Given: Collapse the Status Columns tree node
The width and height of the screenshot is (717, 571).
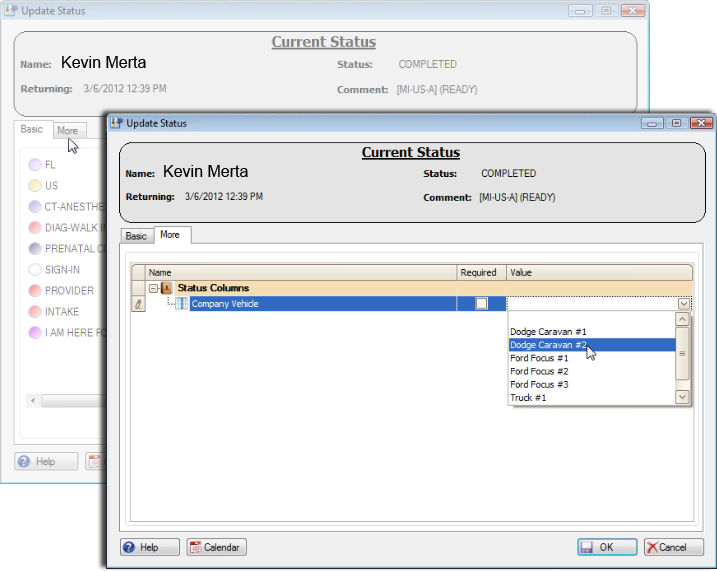Looking at the screenshot, I should (x=154, y=288).
